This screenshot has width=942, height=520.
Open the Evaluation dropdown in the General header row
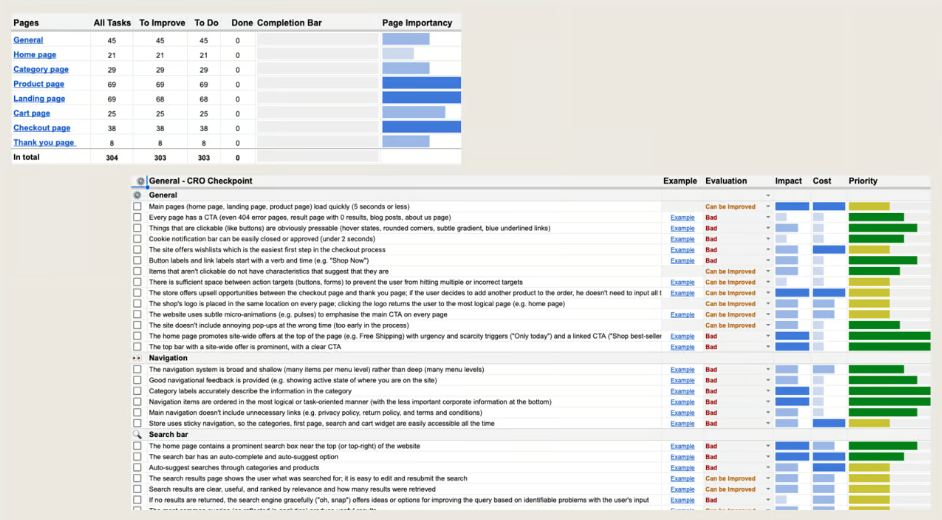coord(768,195)
